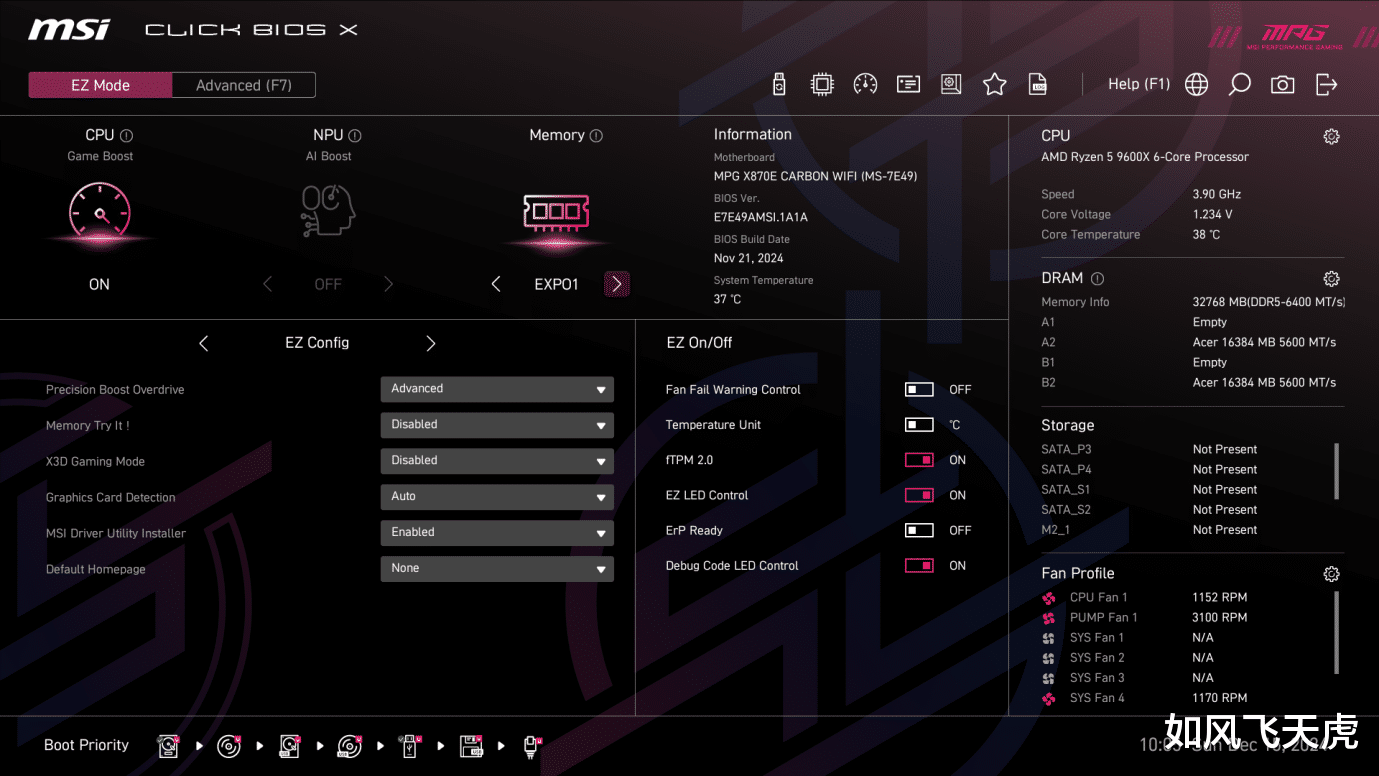
Task: Select the network boot device icon
Action: (x=532, y=746)
